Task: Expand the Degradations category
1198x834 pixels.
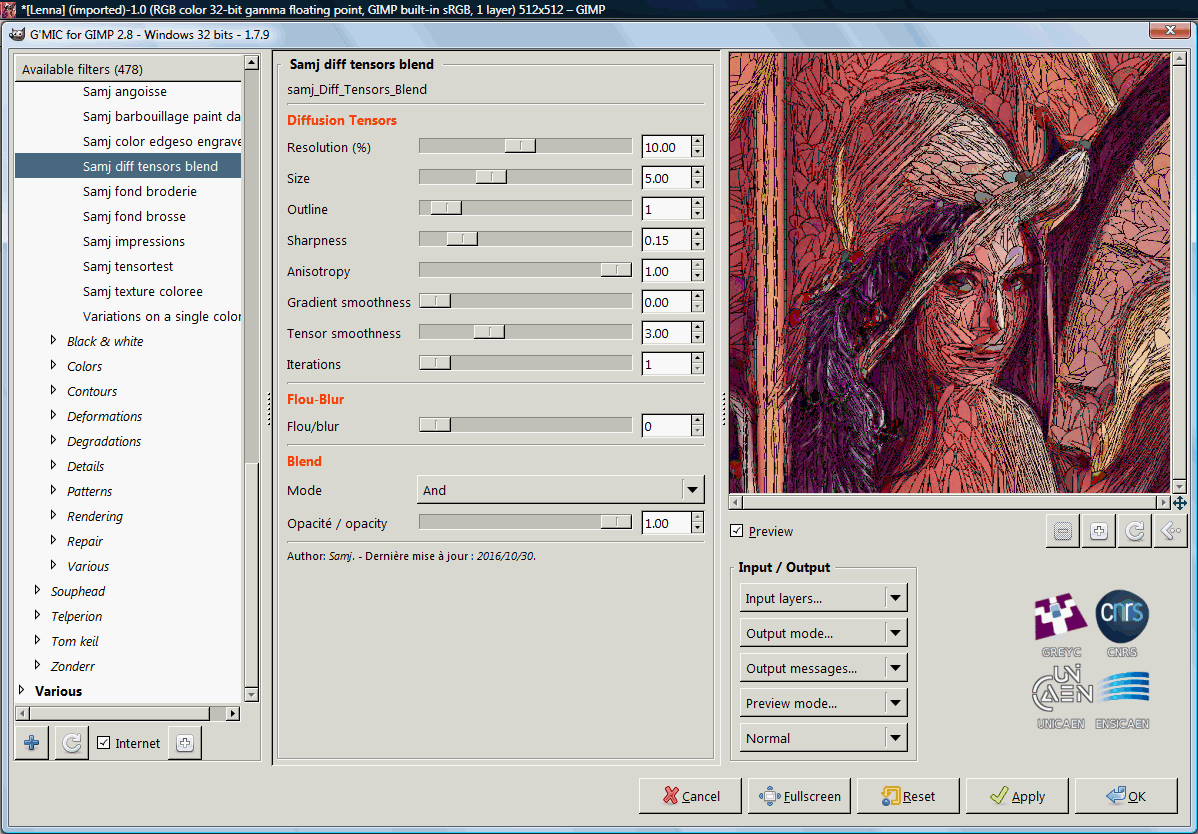Action: [x=53, y=440]
